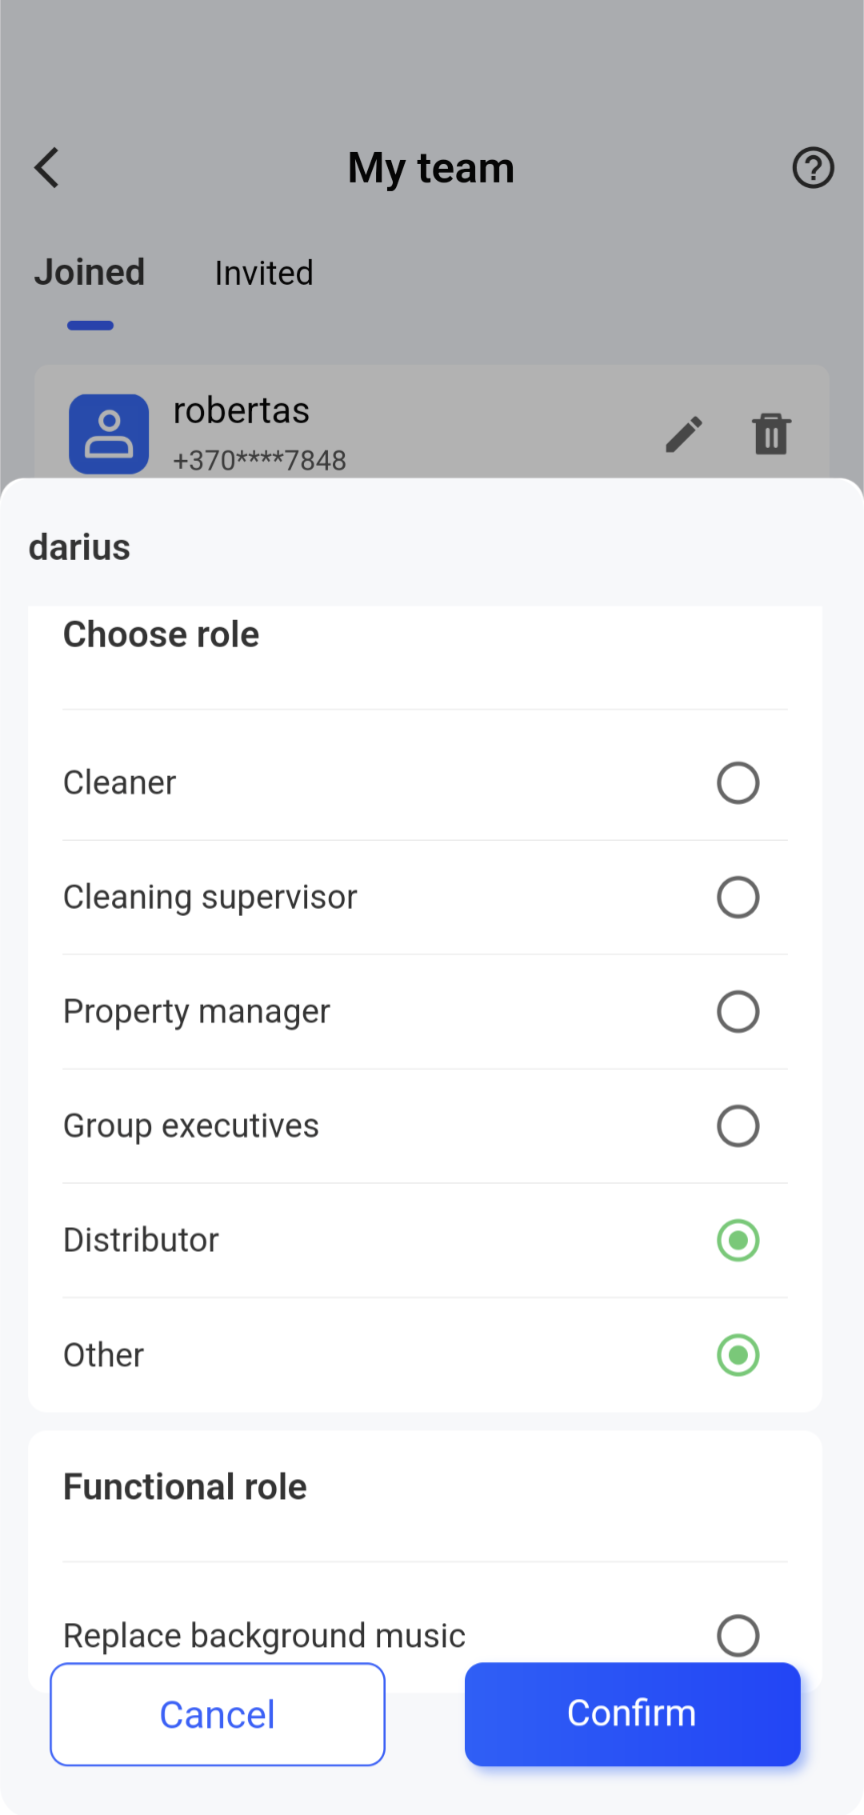Select the Cleaner role radio button
Image resolution: width=864 pixels, height=1815 pixels.
point(738,783)
